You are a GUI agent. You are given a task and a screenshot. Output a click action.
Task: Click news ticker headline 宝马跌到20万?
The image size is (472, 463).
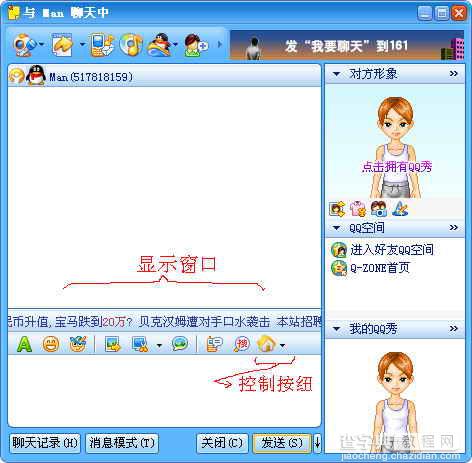point(94,322)
